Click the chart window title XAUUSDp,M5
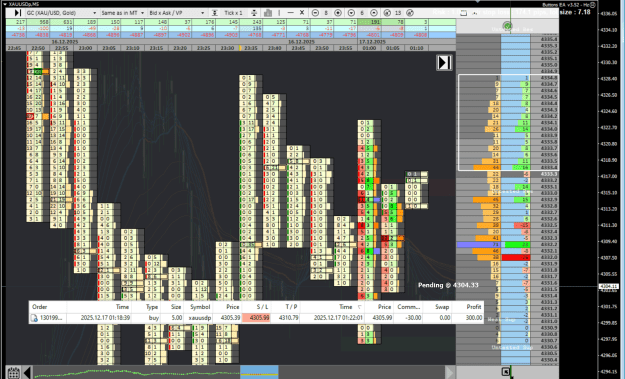Image resolution: width=625 pixels, height=379 pixels. pos(25,4)
